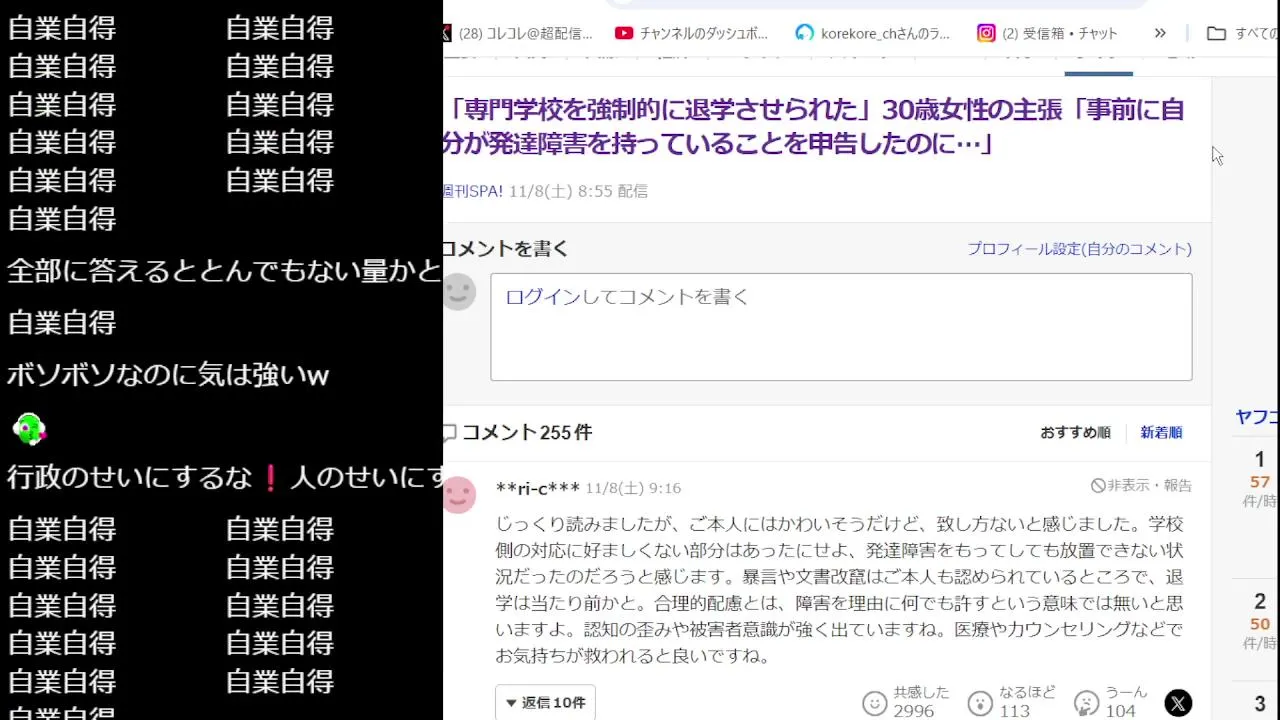
Task: Sort comments by 新着順
Action: click(x=1161, y=433)
